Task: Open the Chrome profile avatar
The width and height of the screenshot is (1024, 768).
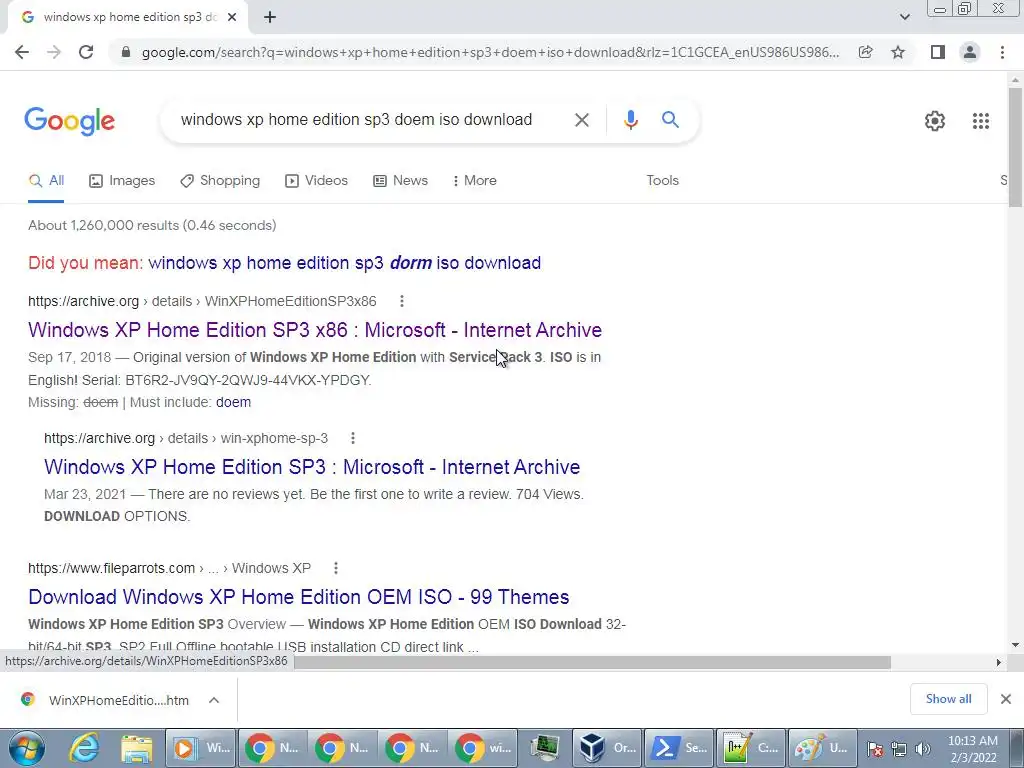Action: [x=970, y=52]
